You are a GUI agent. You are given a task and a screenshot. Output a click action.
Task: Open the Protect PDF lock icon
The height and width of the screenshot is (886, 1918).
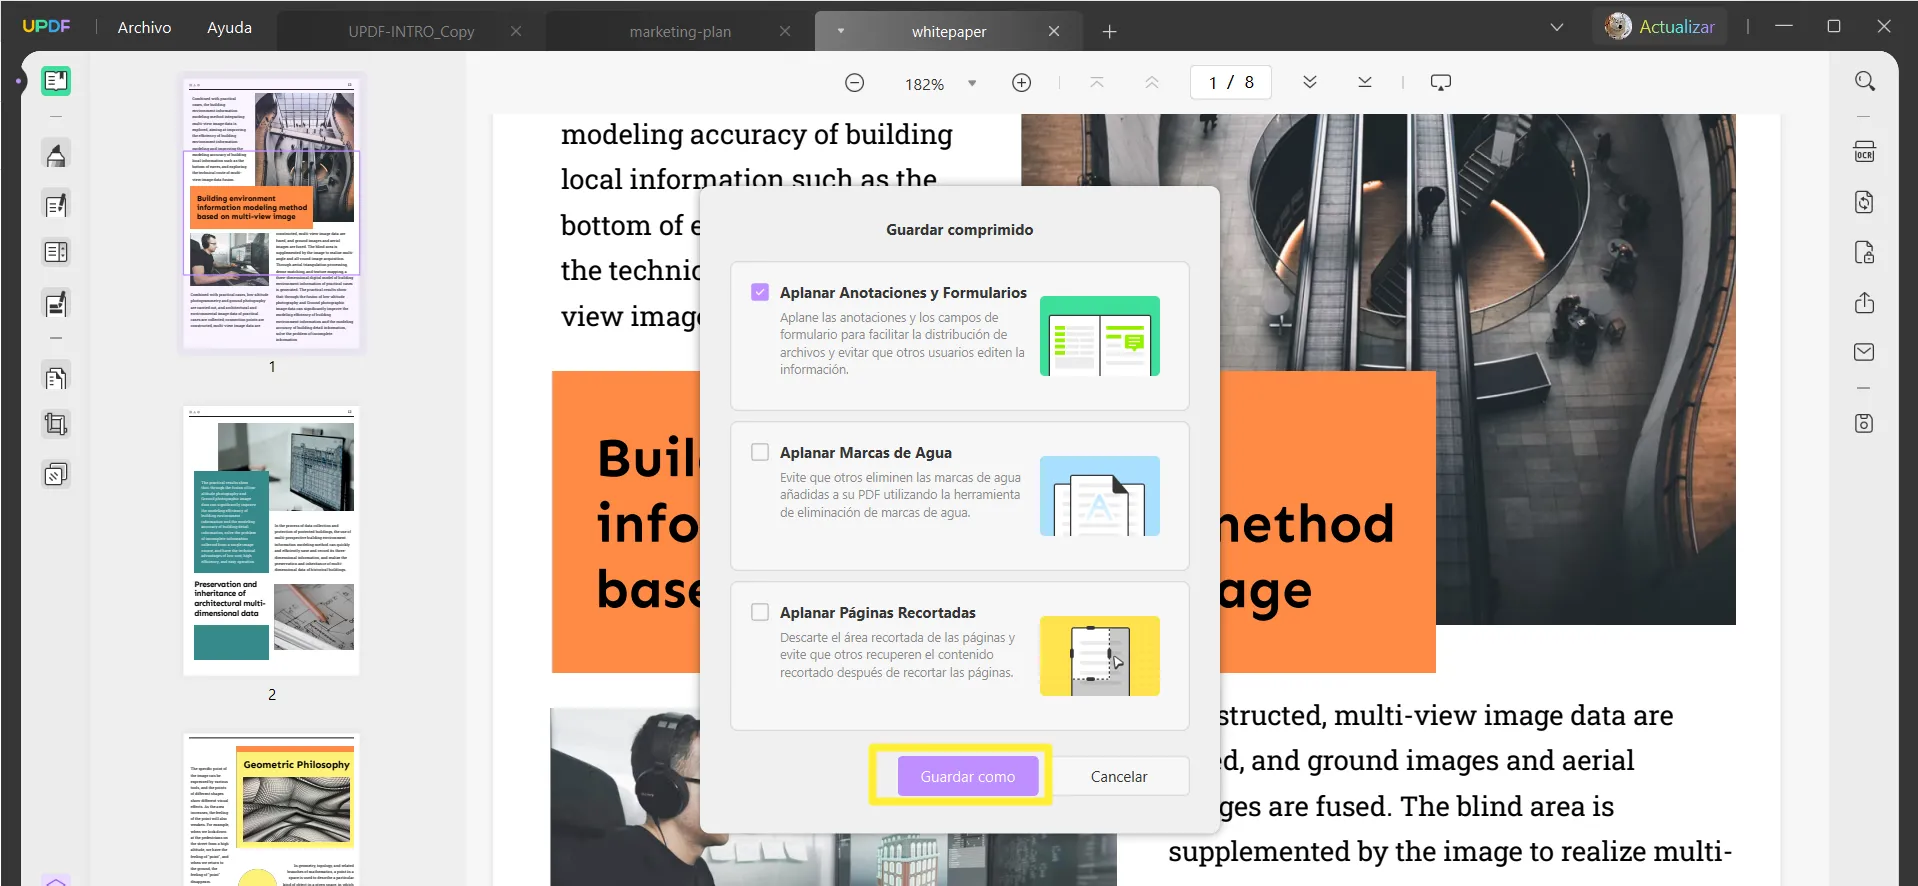pos(1865,252)
